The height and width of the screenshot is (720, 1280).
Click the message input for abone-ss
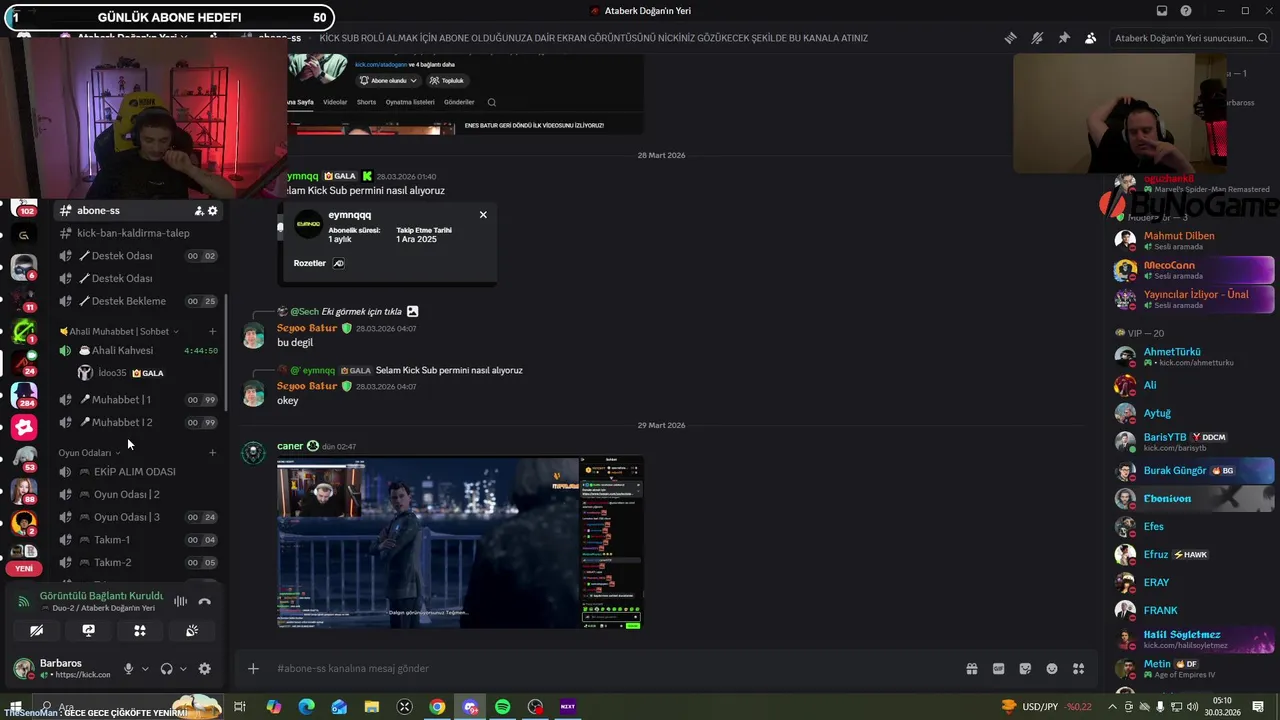[x=610, y=669]
